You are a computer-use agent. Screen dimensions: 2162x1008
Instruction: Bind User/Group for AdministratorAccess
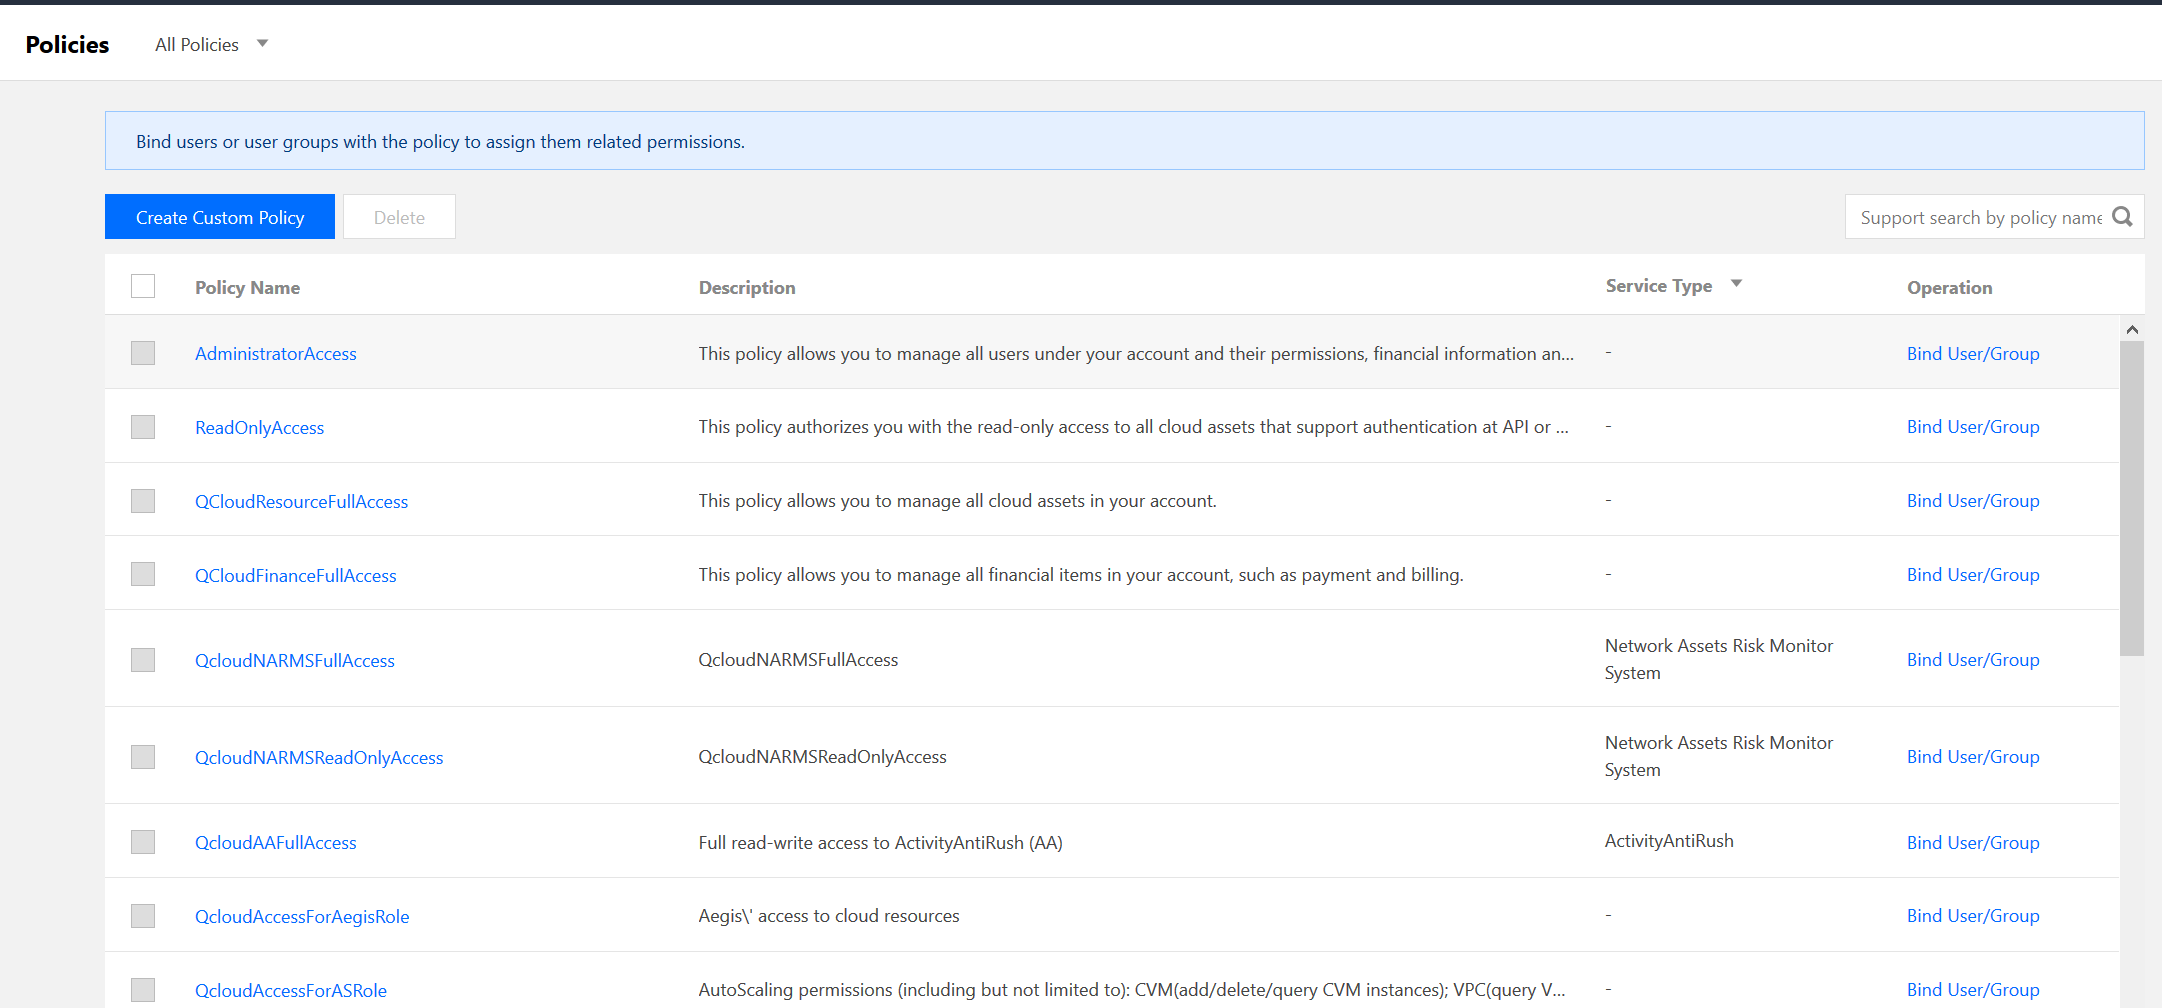click(1972, 354)
